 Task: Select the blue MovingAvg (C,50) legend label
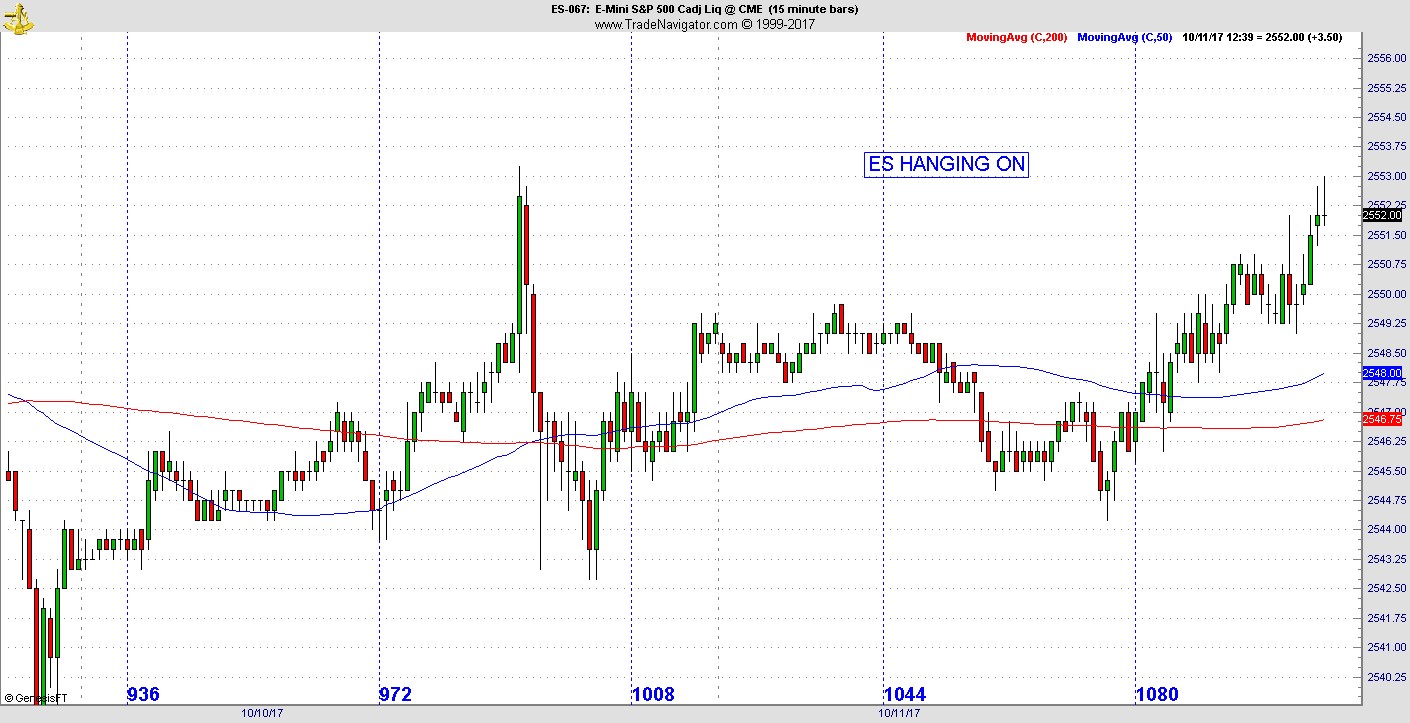click(x=1125, y=38)
